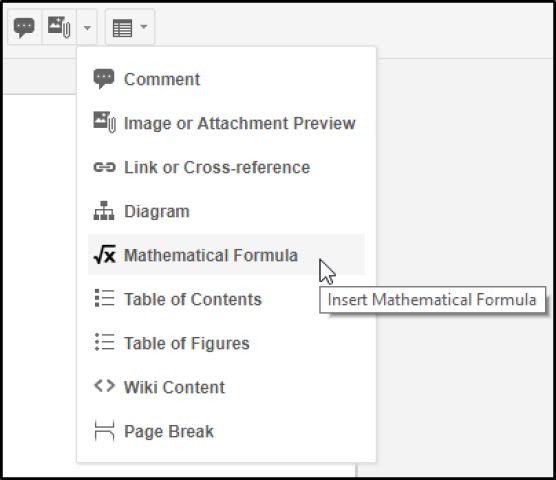Click the table toolbar icon

coord(122,28)
